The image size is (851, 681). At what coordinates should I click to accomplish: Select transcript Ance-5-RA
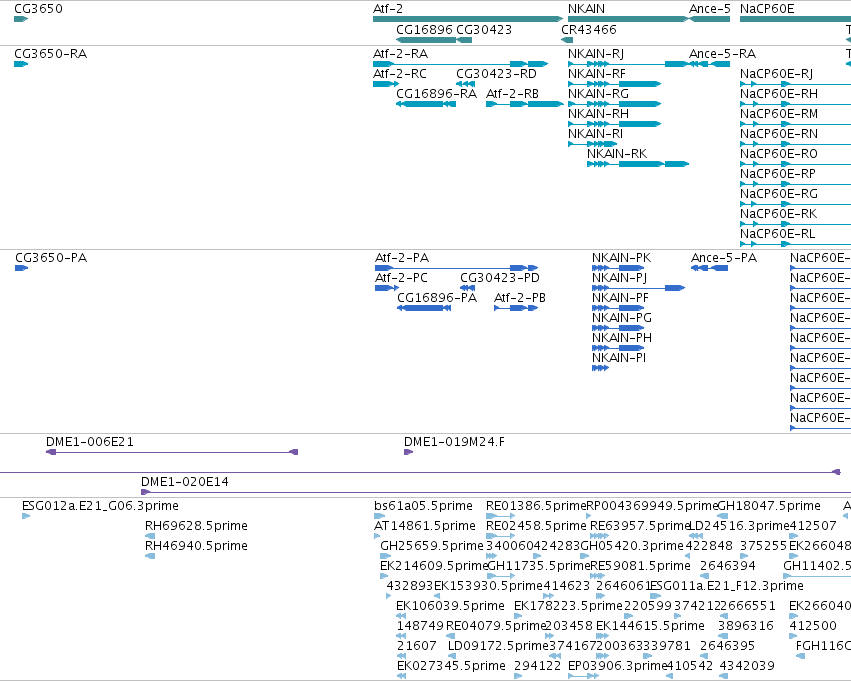coord(722,54)
